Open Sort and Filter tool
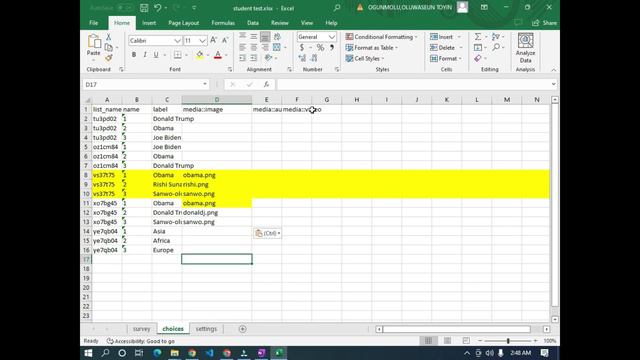 coord(496,37)
